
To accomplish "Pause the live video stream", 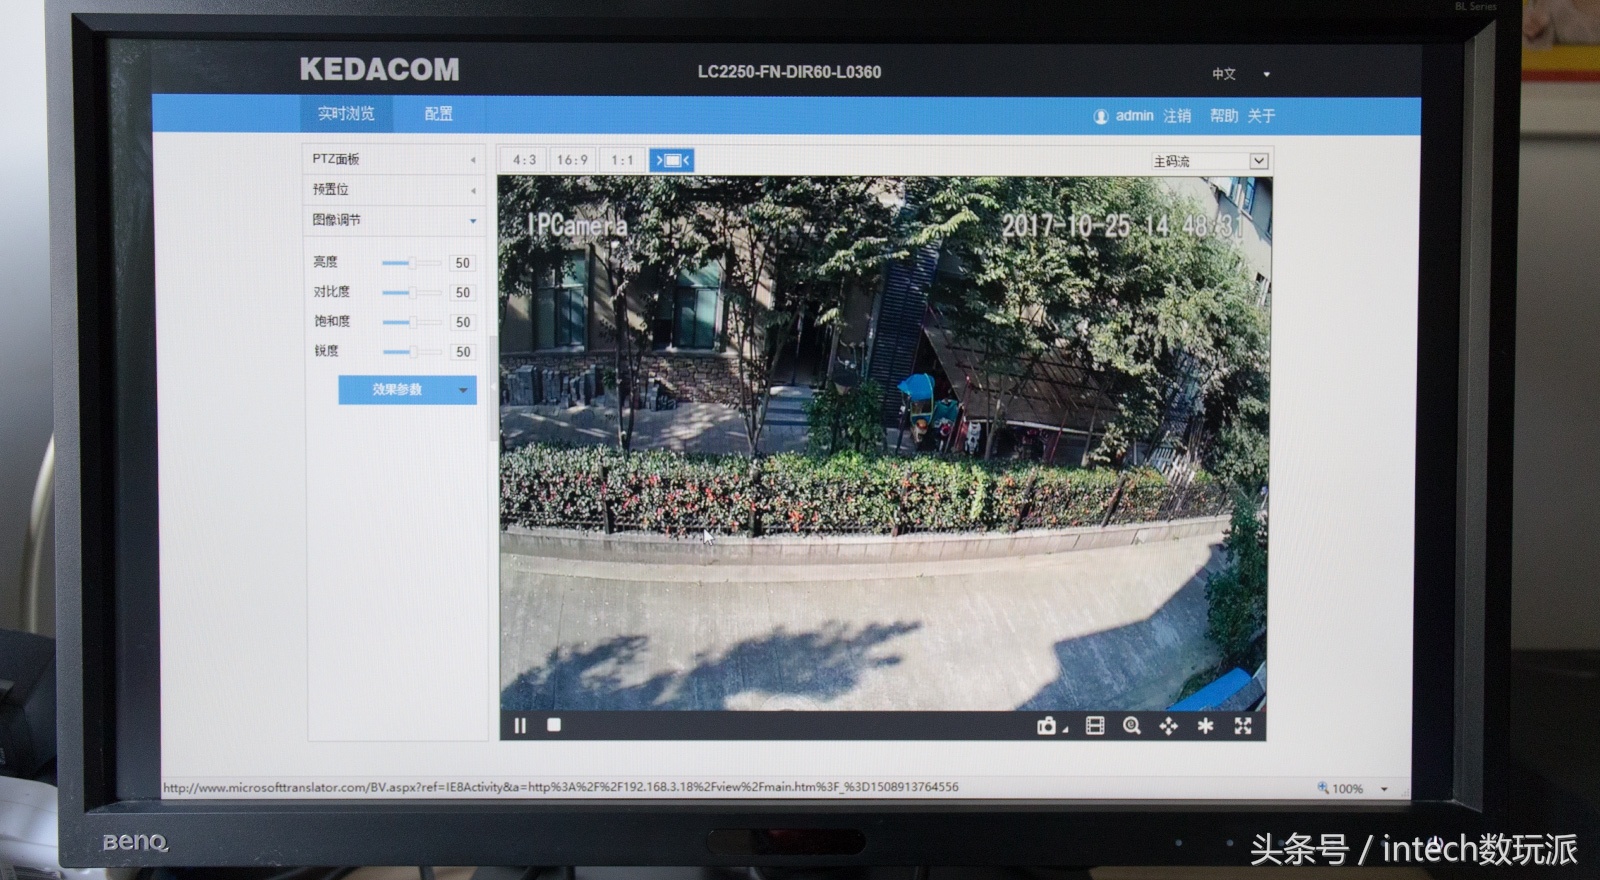I will (x=520, y=726).
